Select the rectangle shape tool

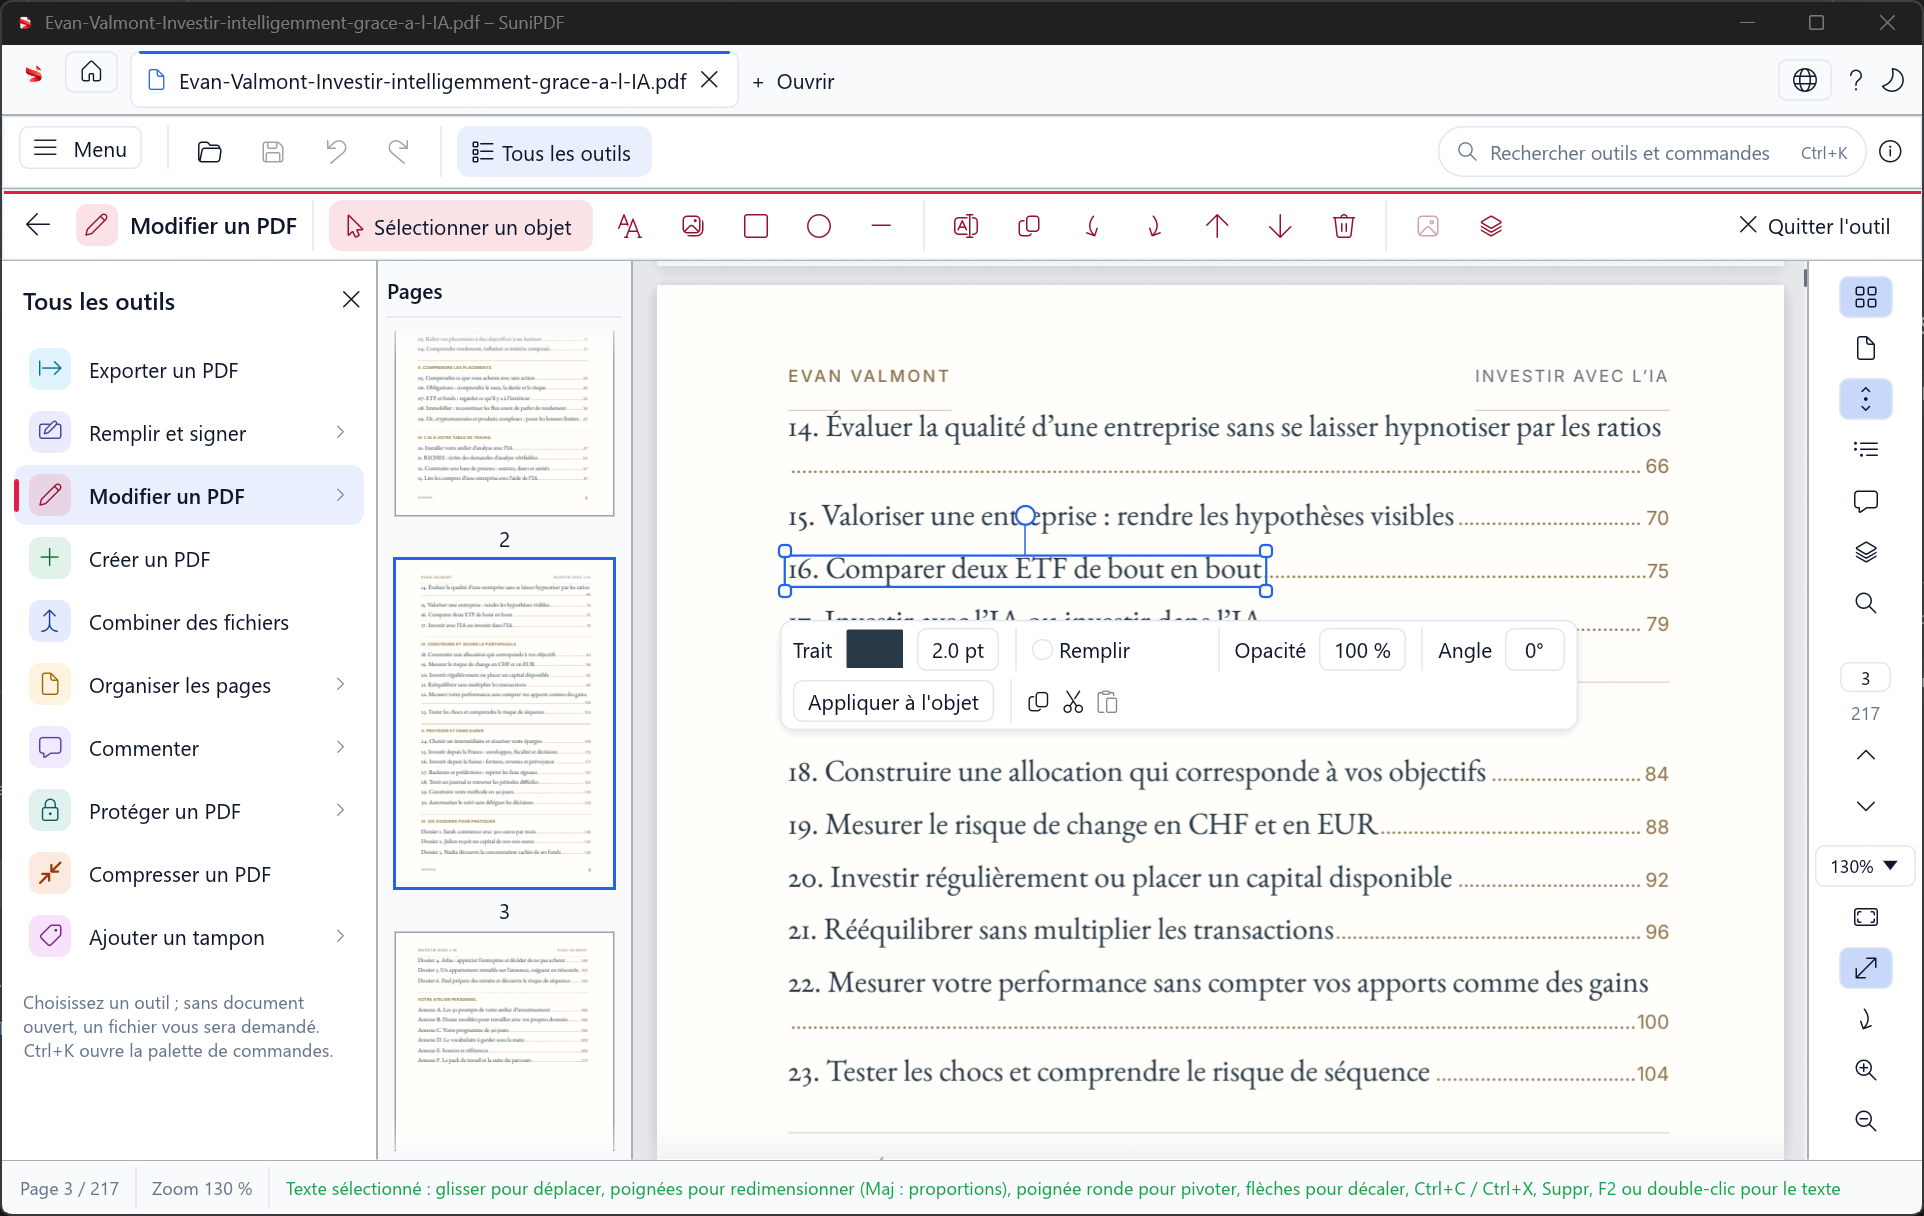click(x=756, y=227)
